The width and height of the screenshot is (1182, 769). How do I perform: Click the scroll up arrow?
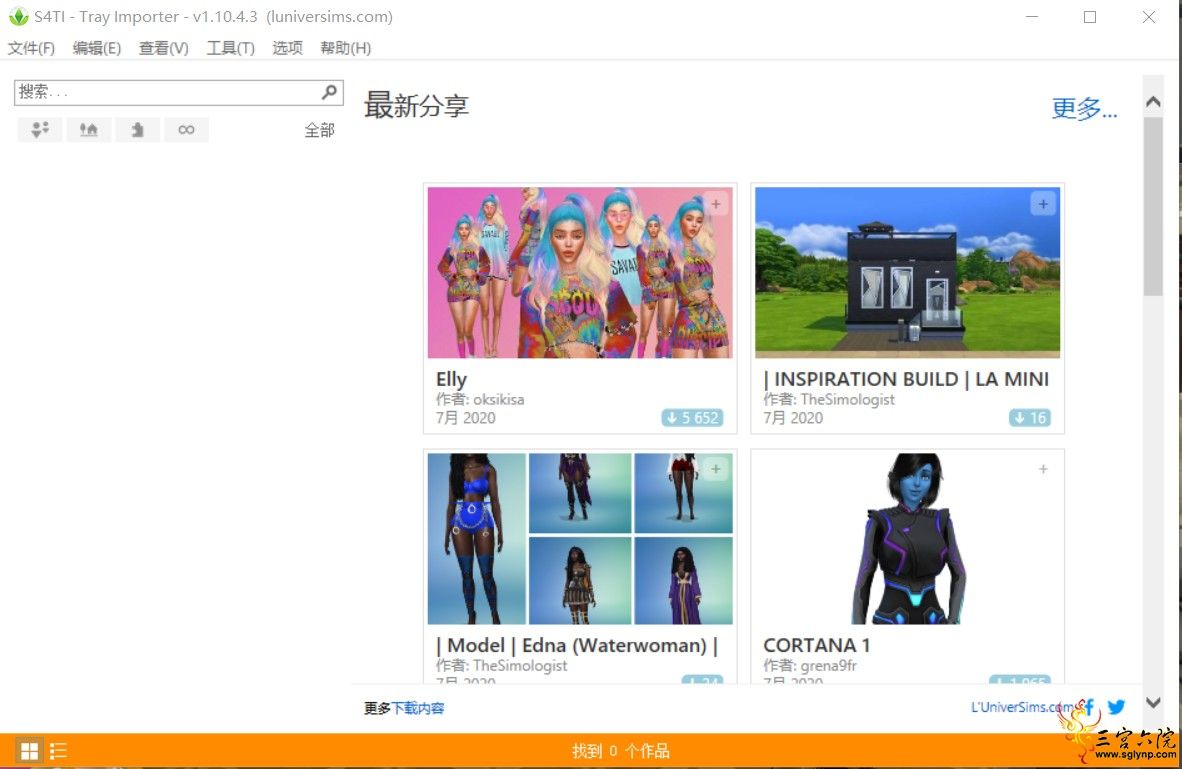pos(1153,102)
